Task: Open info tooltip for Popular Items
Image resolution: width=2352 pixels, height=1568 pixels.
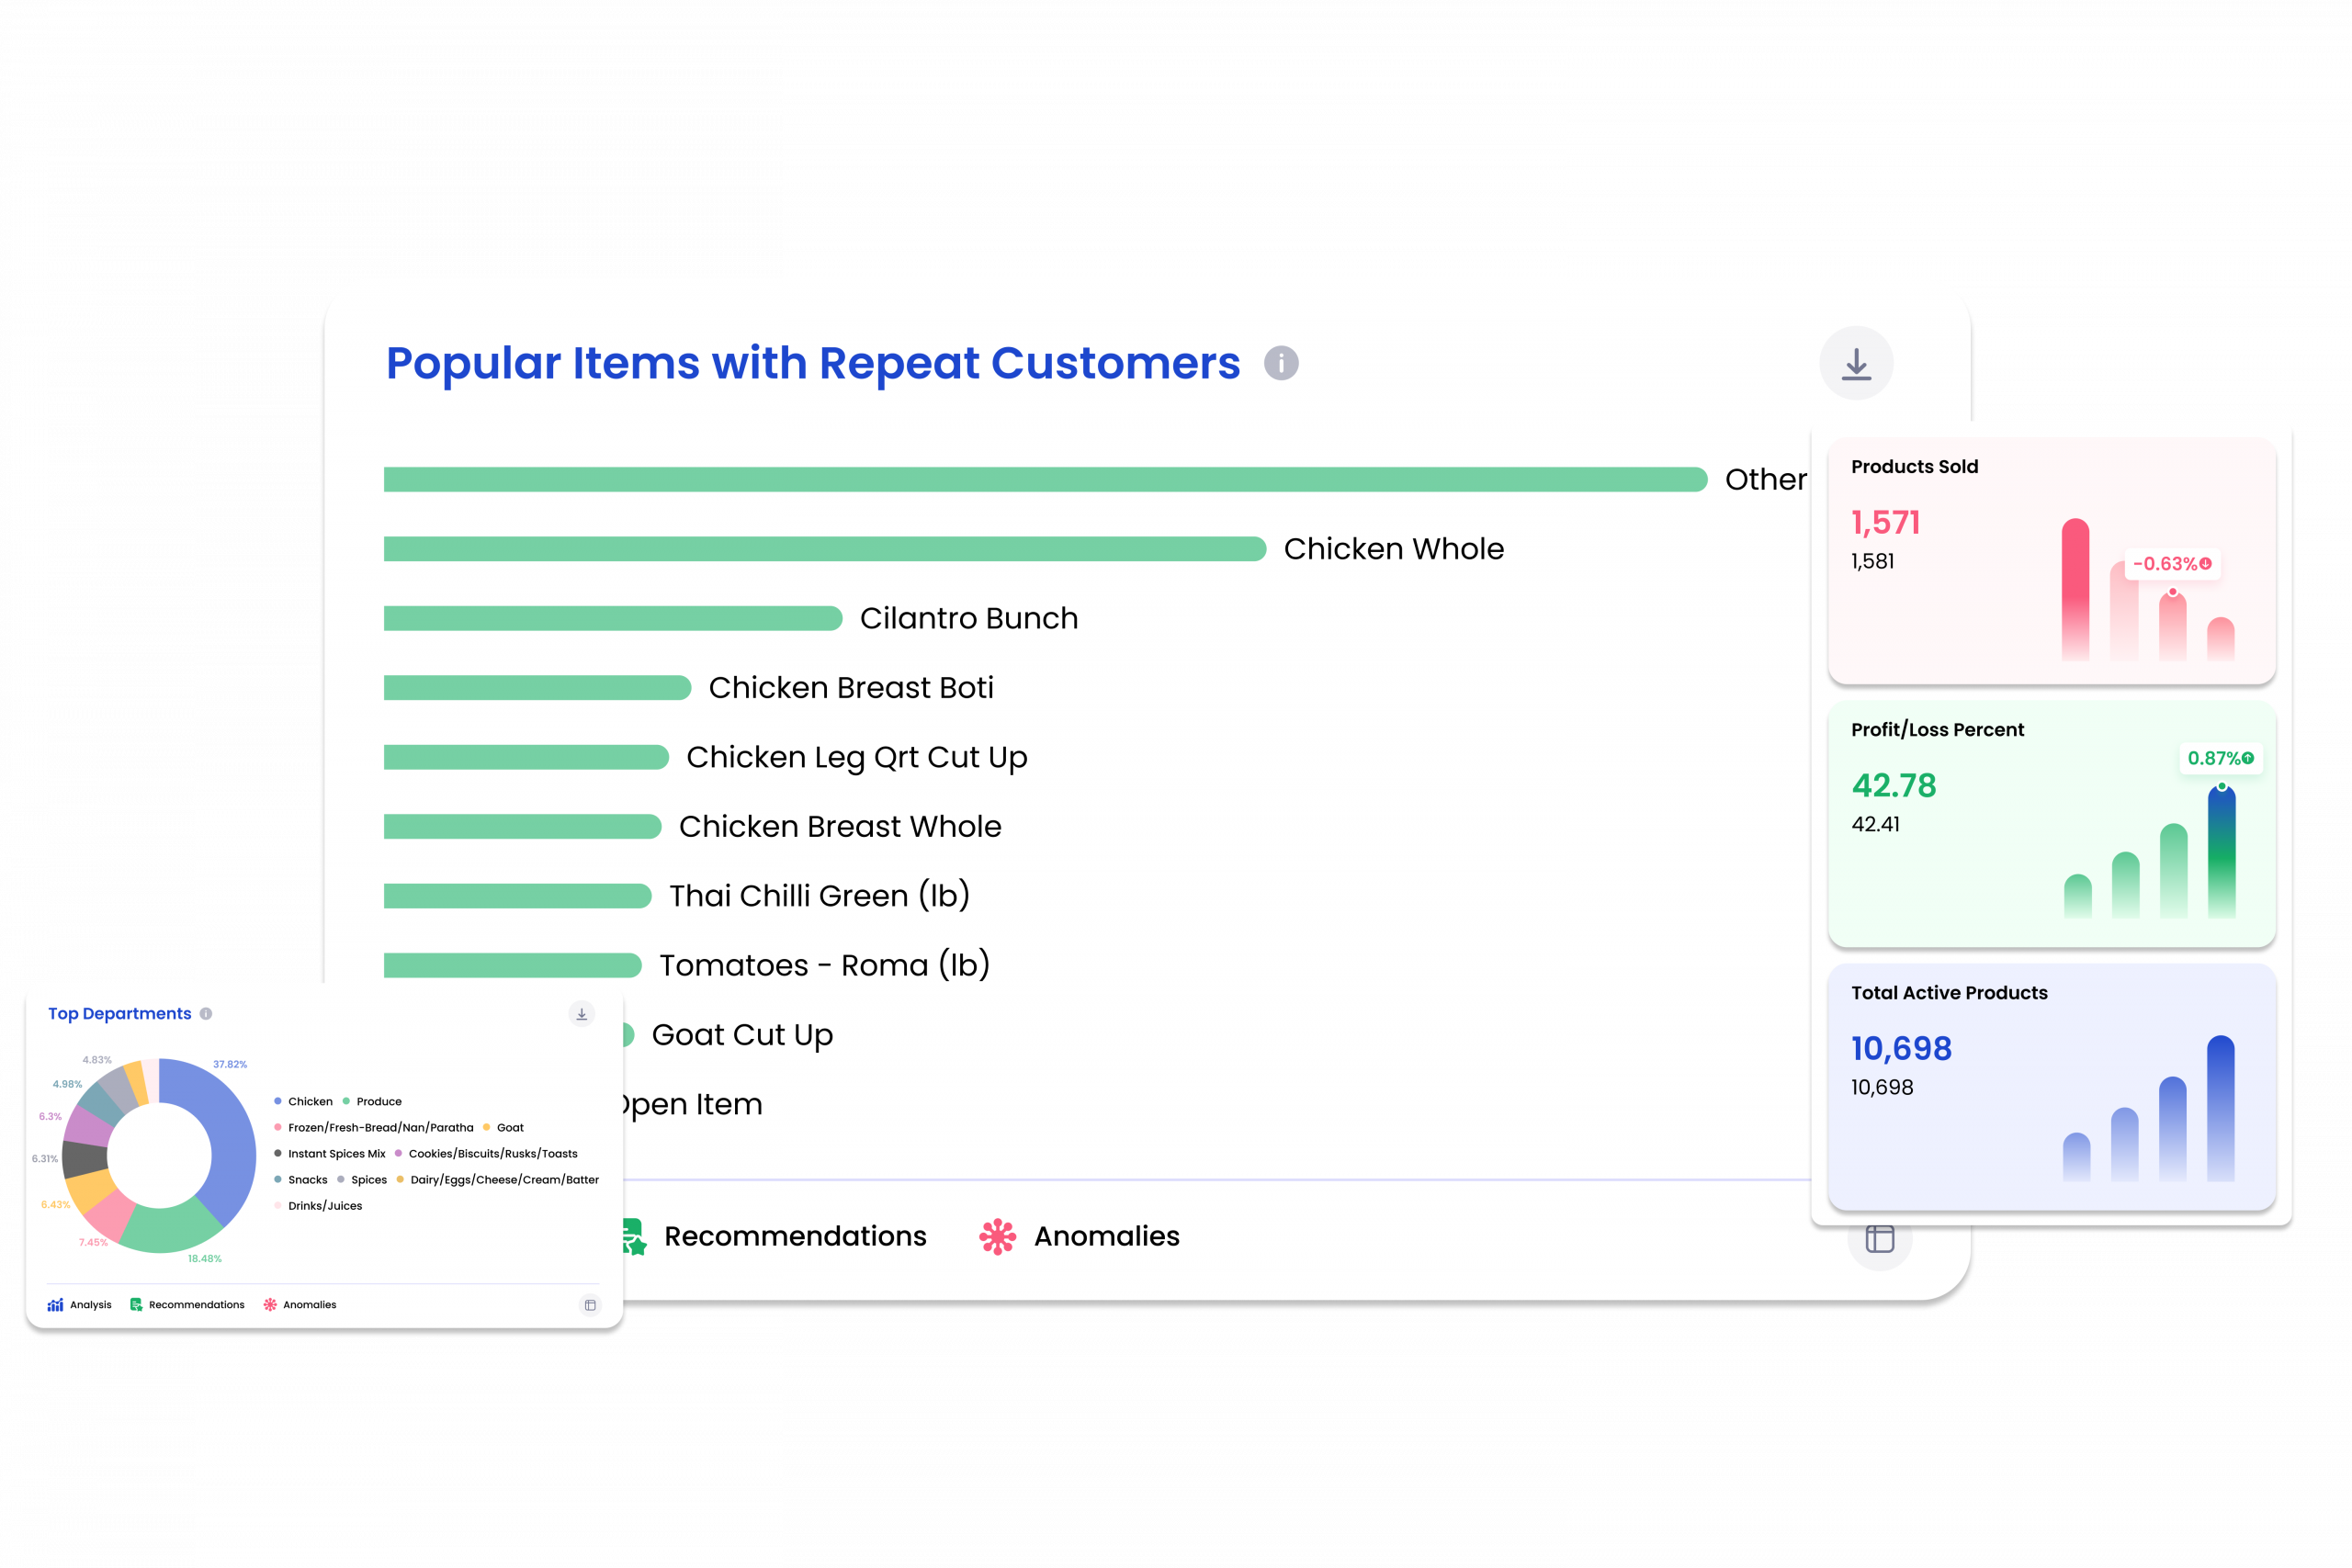Action: point(1281,363)
